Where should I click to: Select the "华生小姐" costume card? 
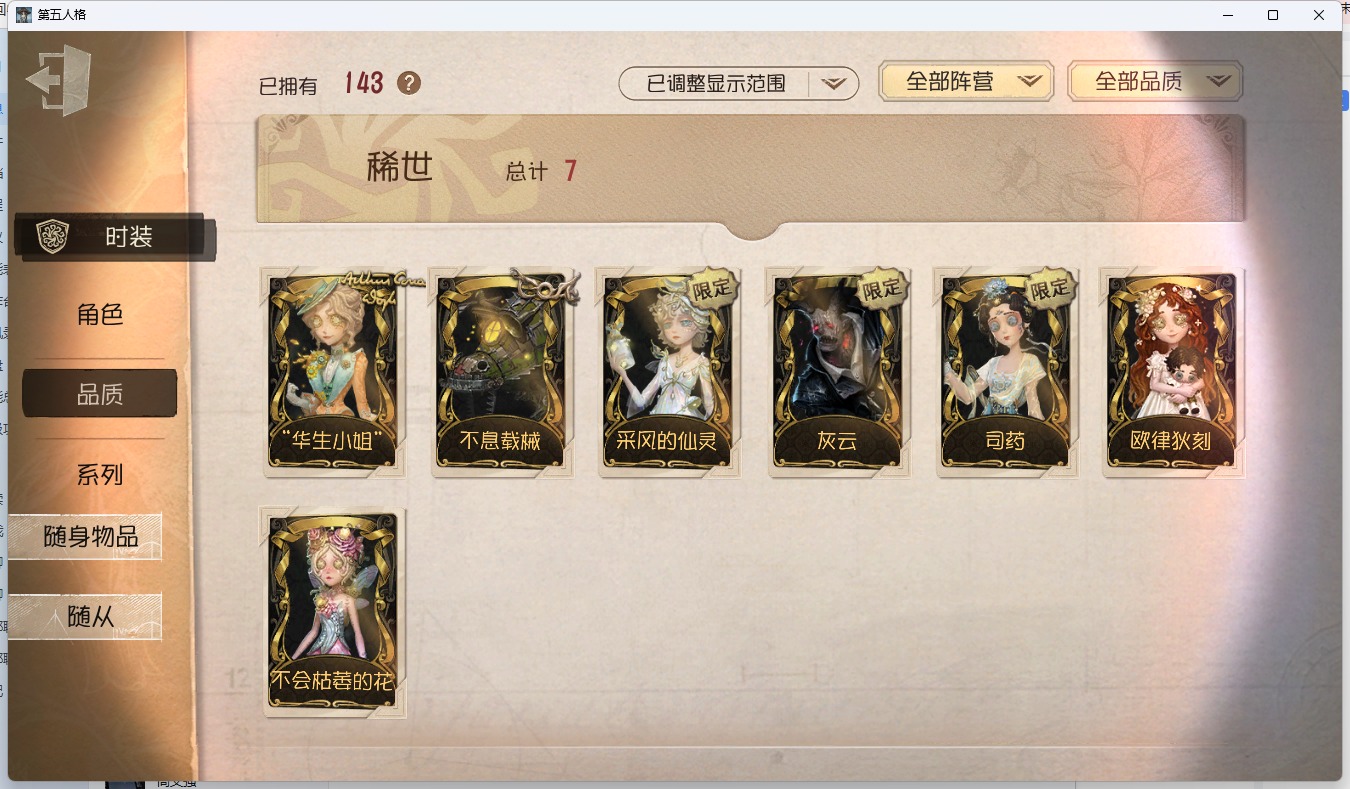coord(333,372)
